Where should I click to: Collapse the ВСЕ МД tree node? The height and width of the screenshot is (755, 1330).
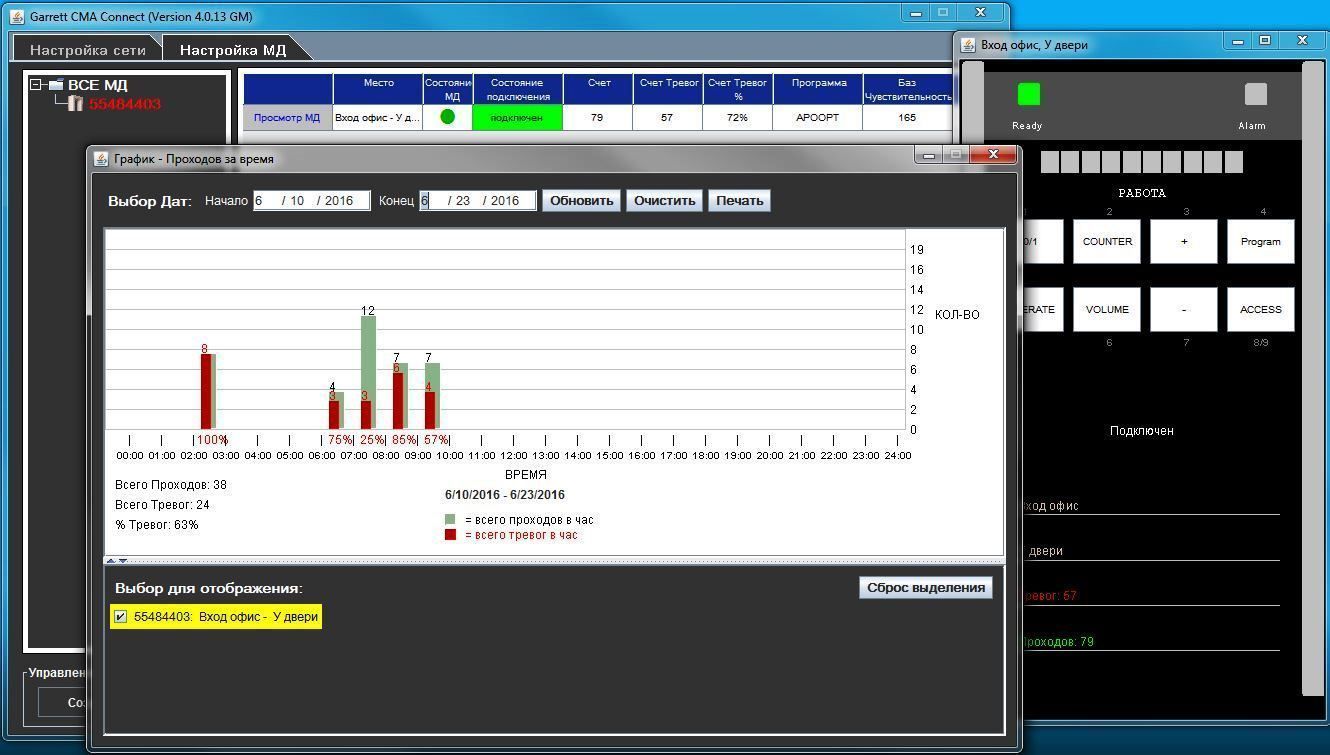(x=36, y=85)
